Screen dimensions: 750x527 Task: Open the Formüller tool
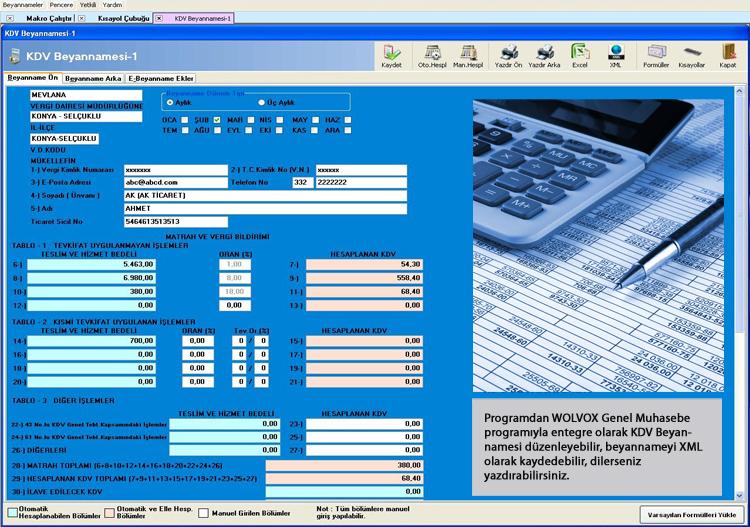[x=656, y=55]
